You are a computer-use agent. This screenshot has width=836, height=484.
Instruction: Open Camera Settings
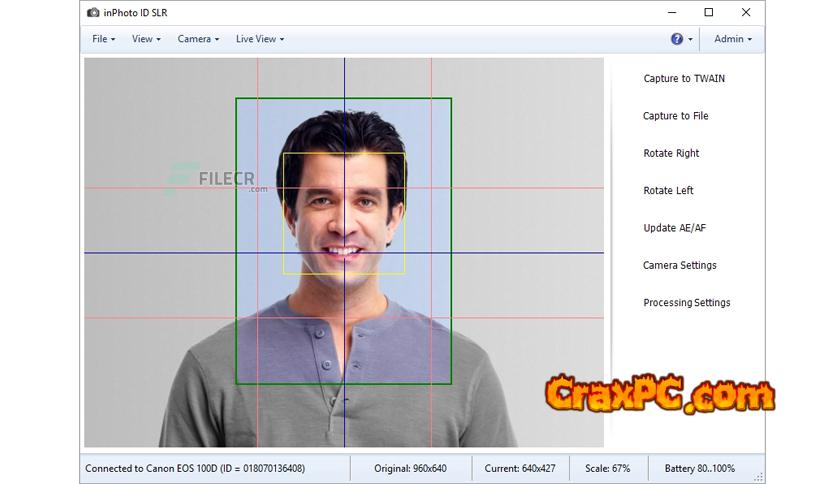point(679,265)
